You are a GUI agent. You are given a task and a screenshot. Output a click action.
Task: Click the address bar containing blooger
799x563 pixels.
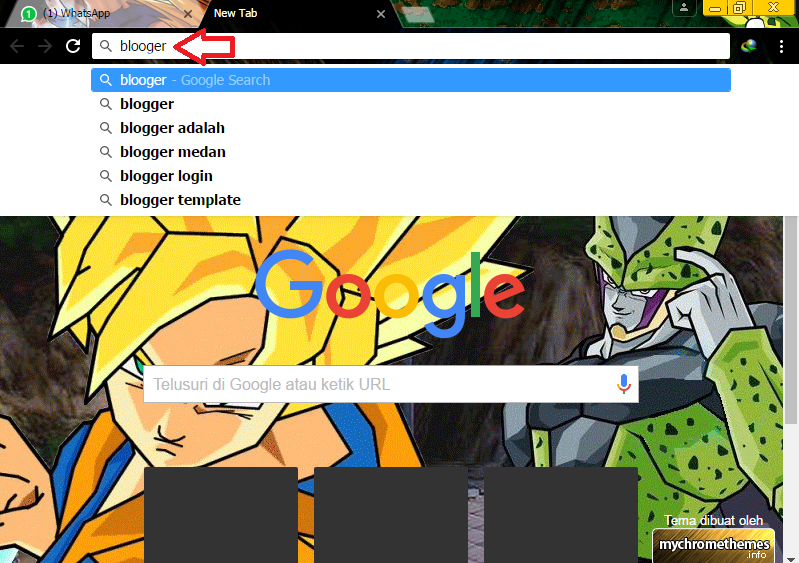click(x=411, y=46)
